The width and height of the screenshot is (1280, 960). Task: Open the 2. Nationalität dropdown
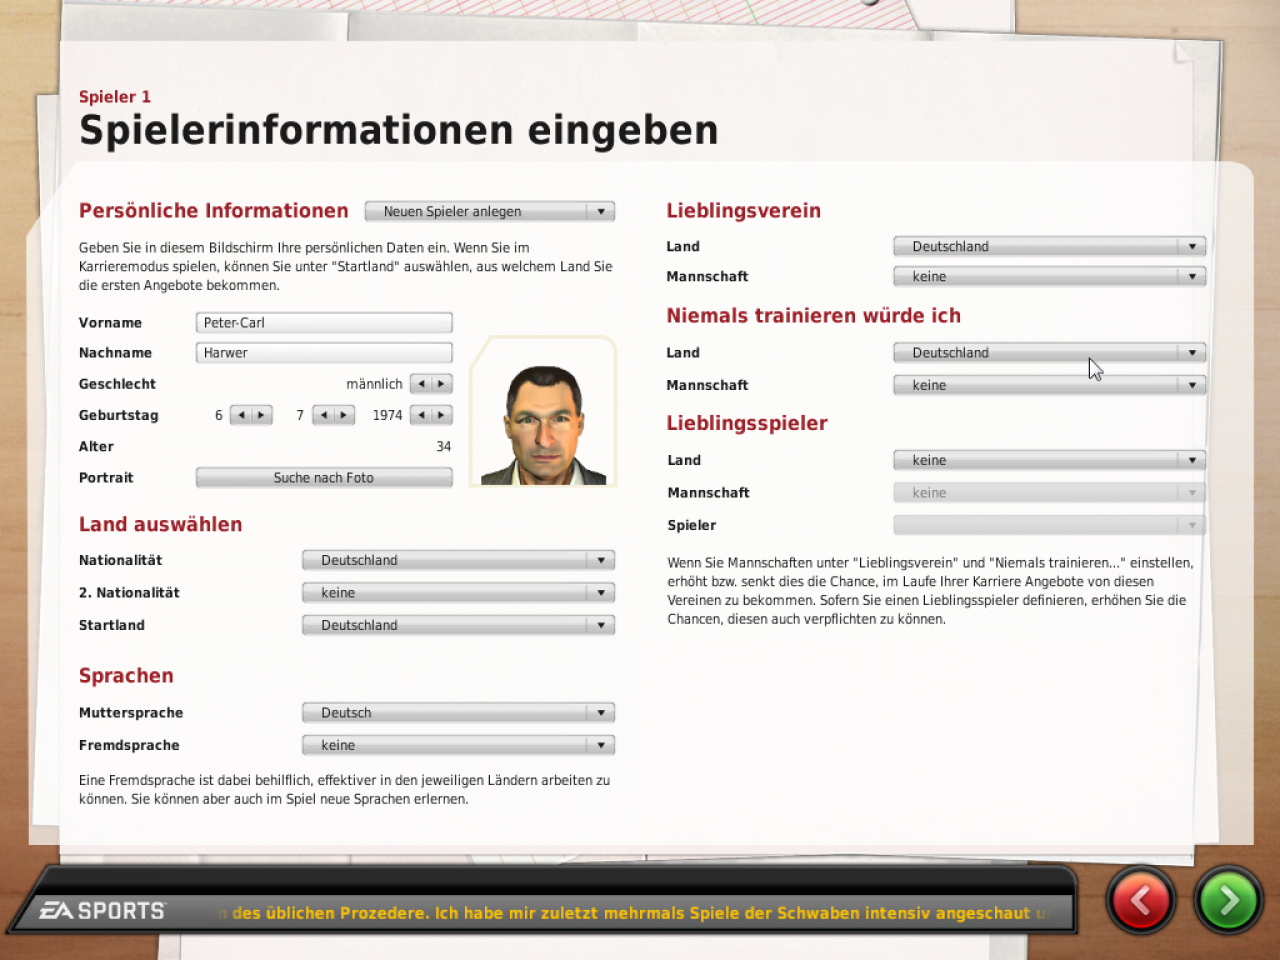(458, 593)
